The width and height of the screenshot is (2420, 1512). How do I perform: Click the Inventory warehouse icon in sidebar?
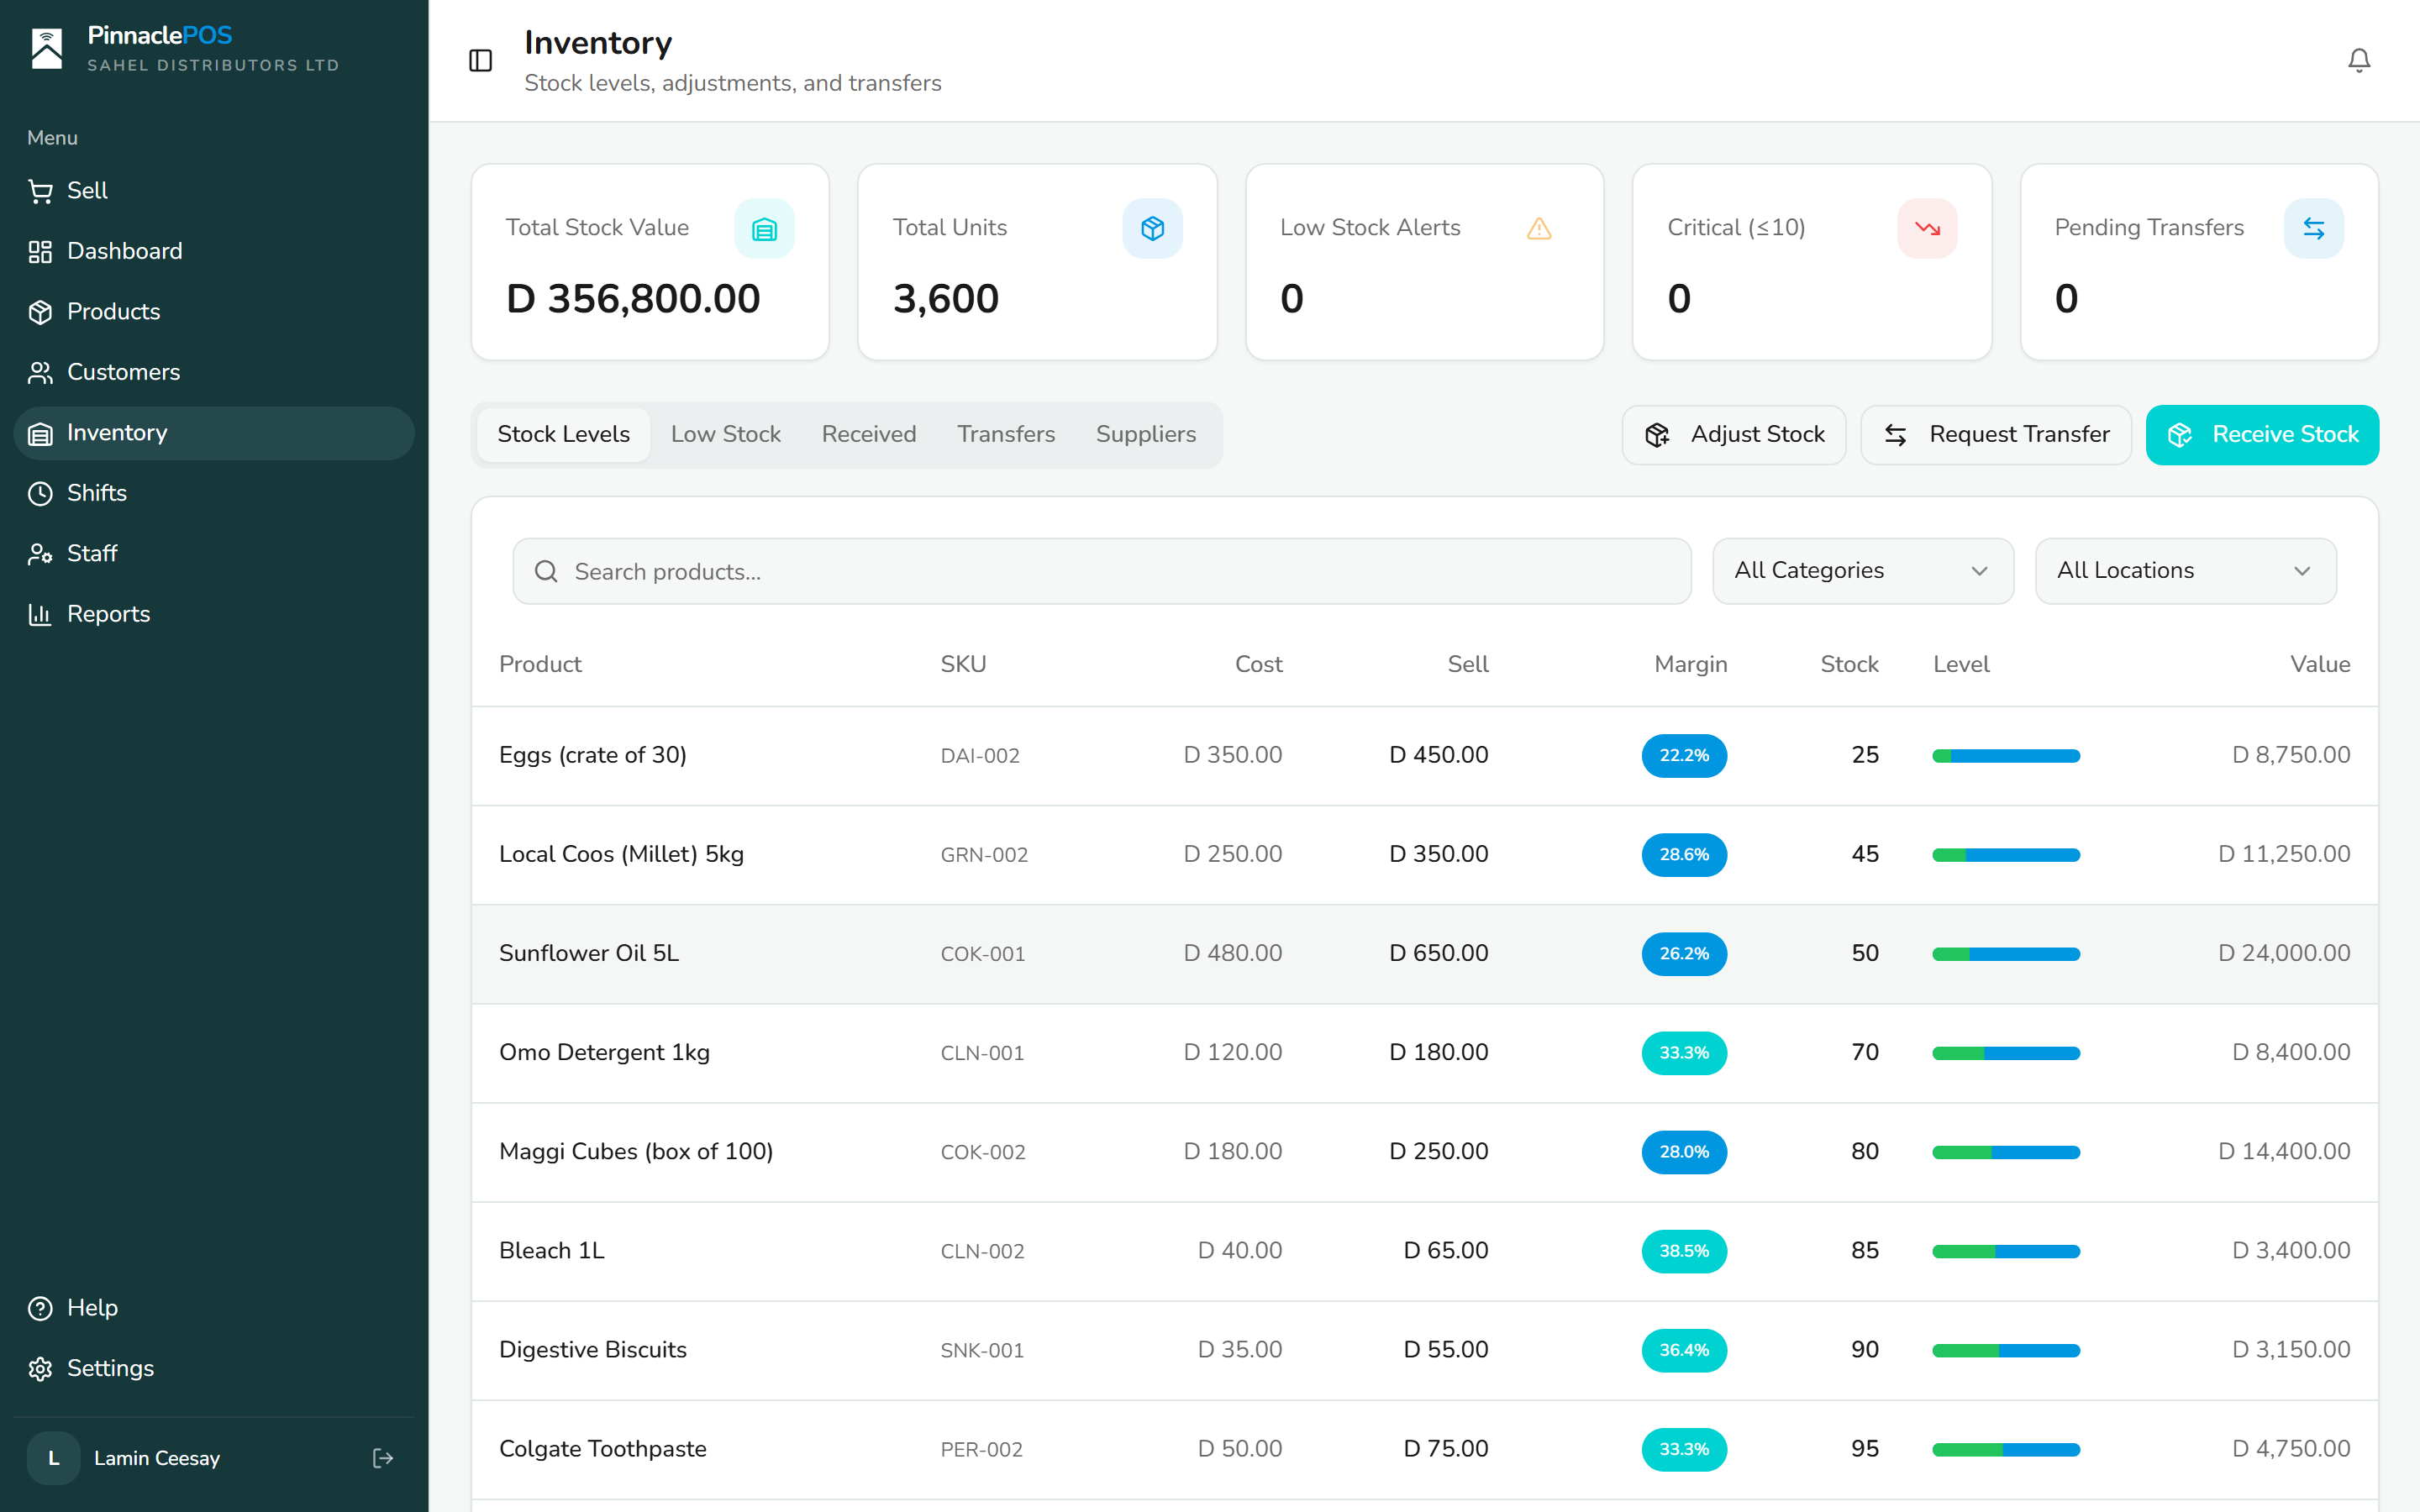(x=40, y=433)
